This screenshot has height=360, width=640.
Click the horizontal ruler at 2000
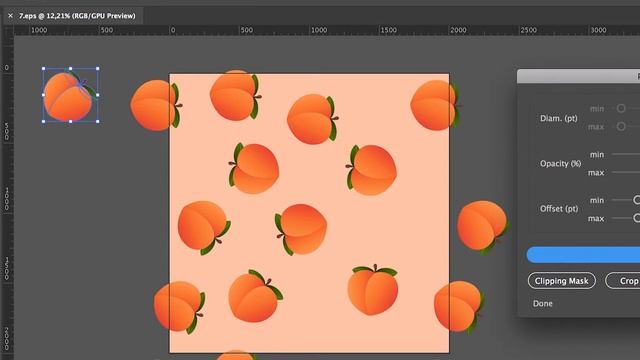click(x=458, y=30)
